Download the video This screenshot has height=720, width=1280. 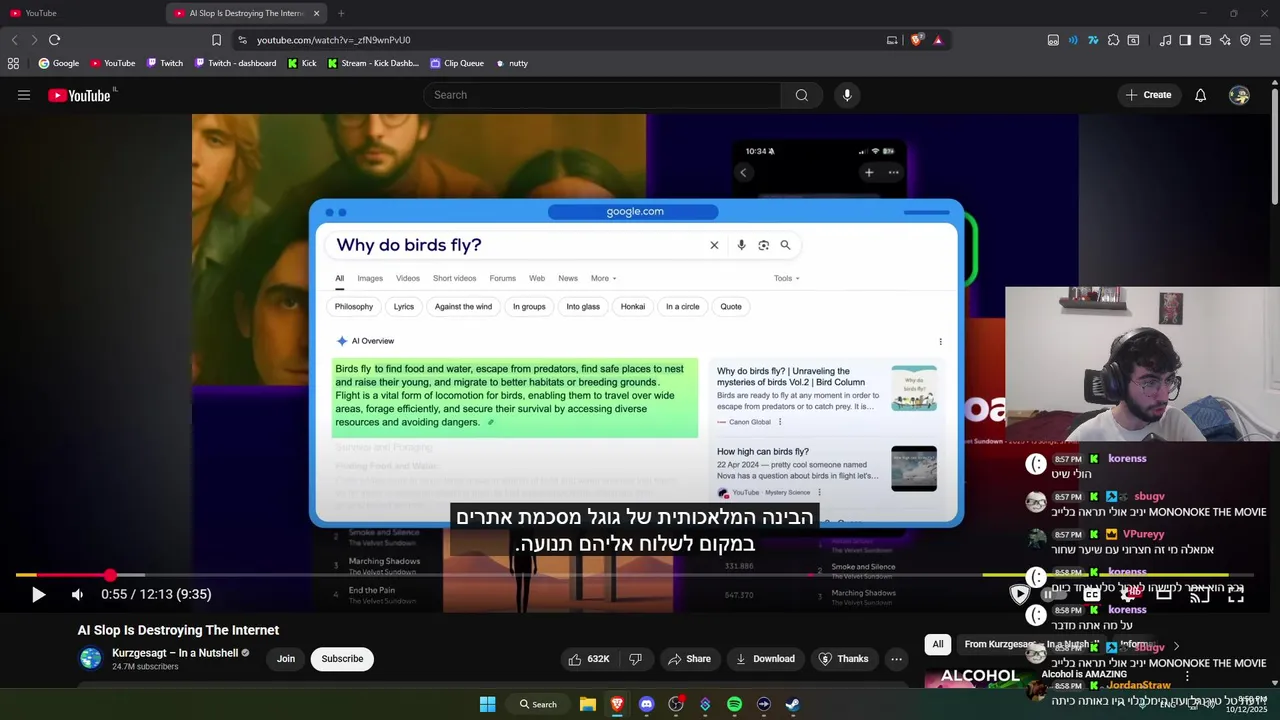pyautogui.click(x=766, y=659)
